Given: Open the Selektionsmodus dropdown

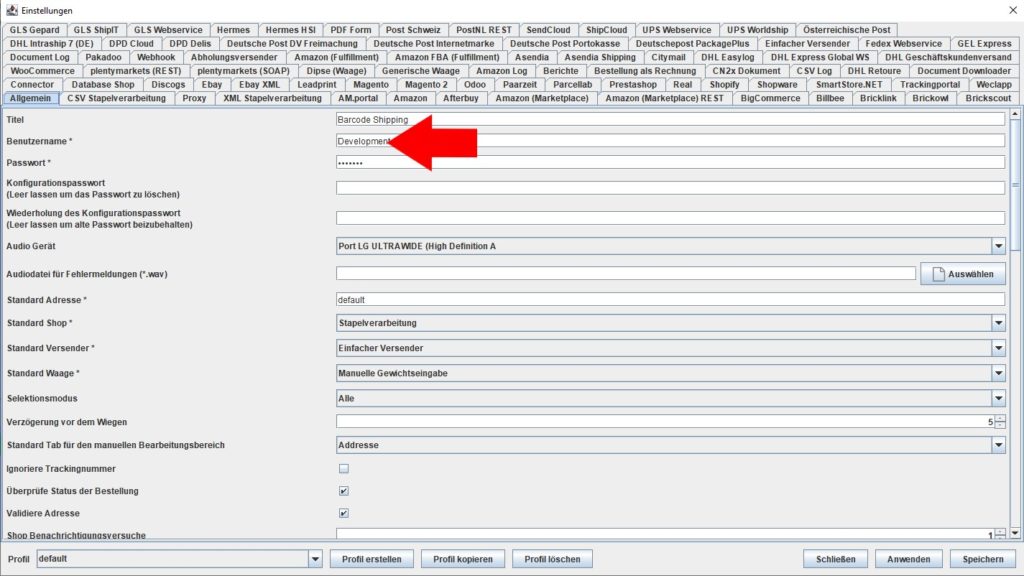Looking at the screenshot, I should click(998, 398).
